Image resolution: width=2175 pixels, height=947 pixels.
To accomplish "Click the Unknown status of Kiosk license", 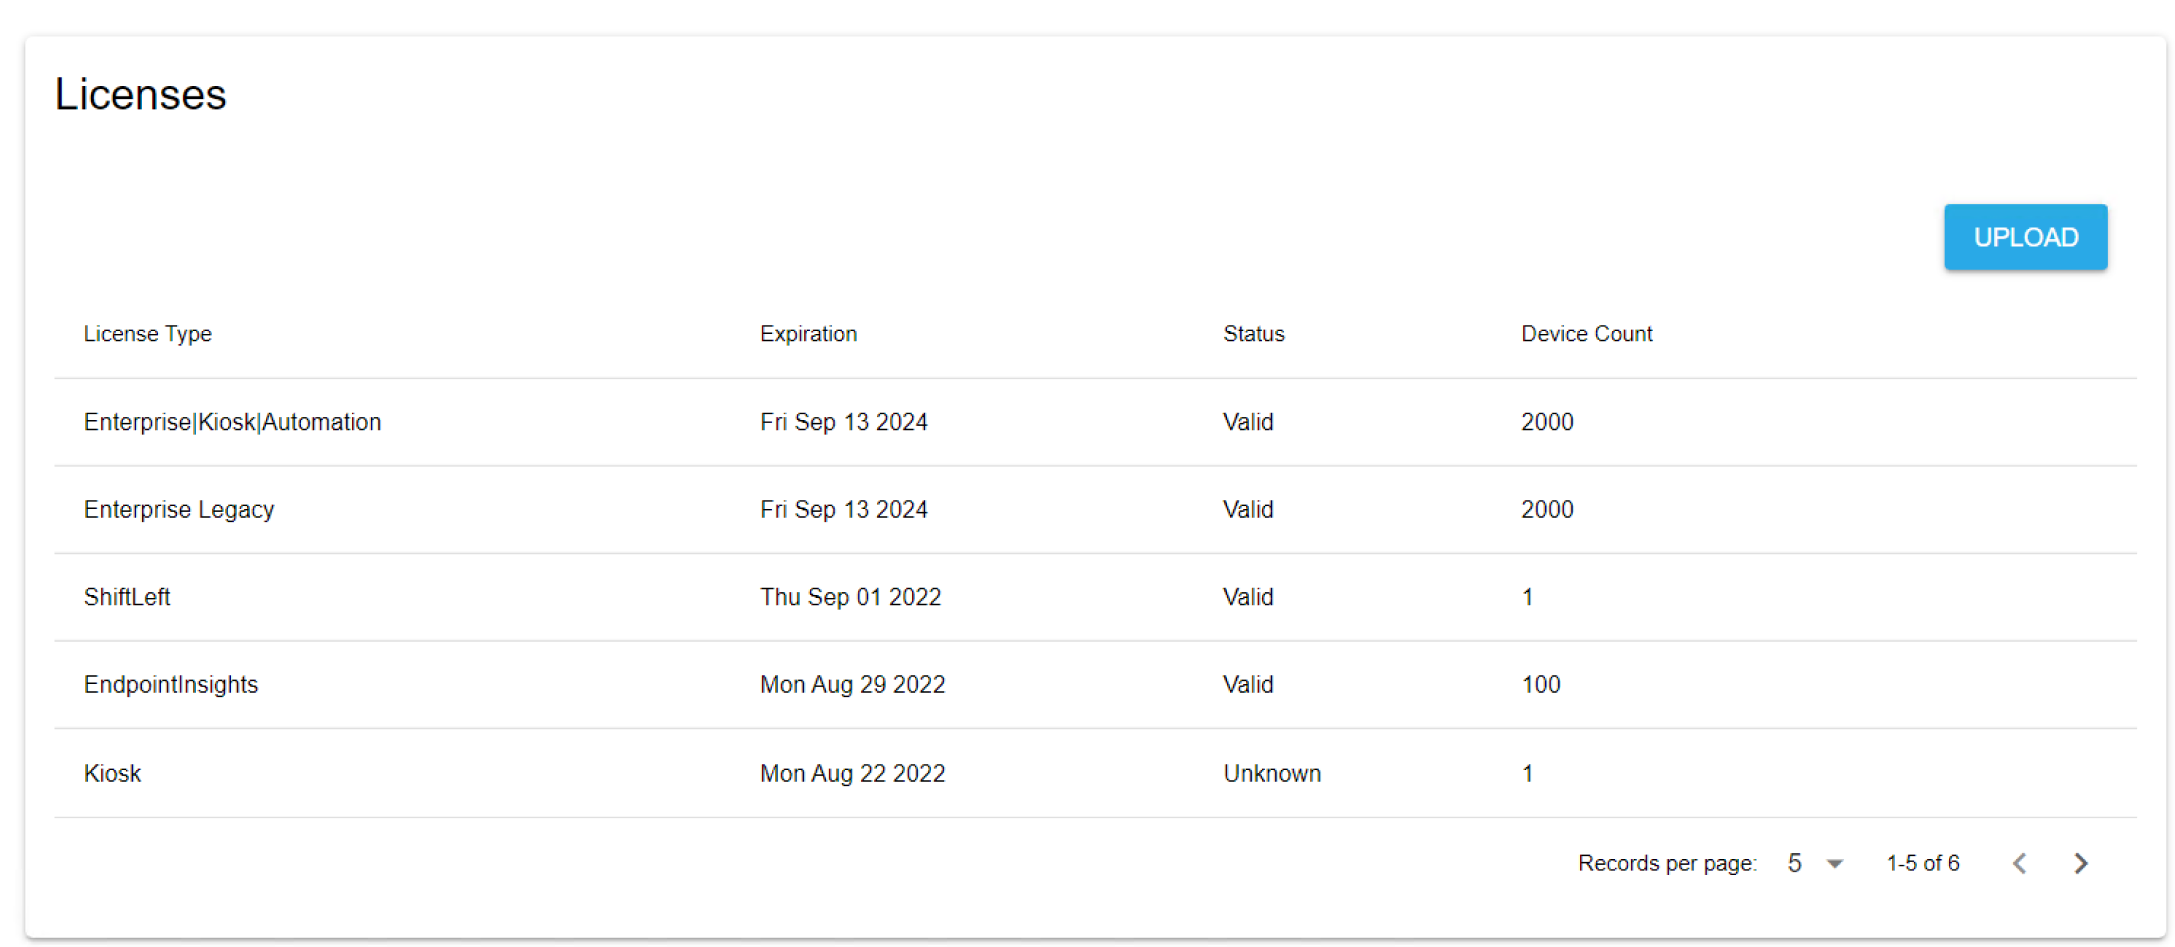I will click(1272, 773).
